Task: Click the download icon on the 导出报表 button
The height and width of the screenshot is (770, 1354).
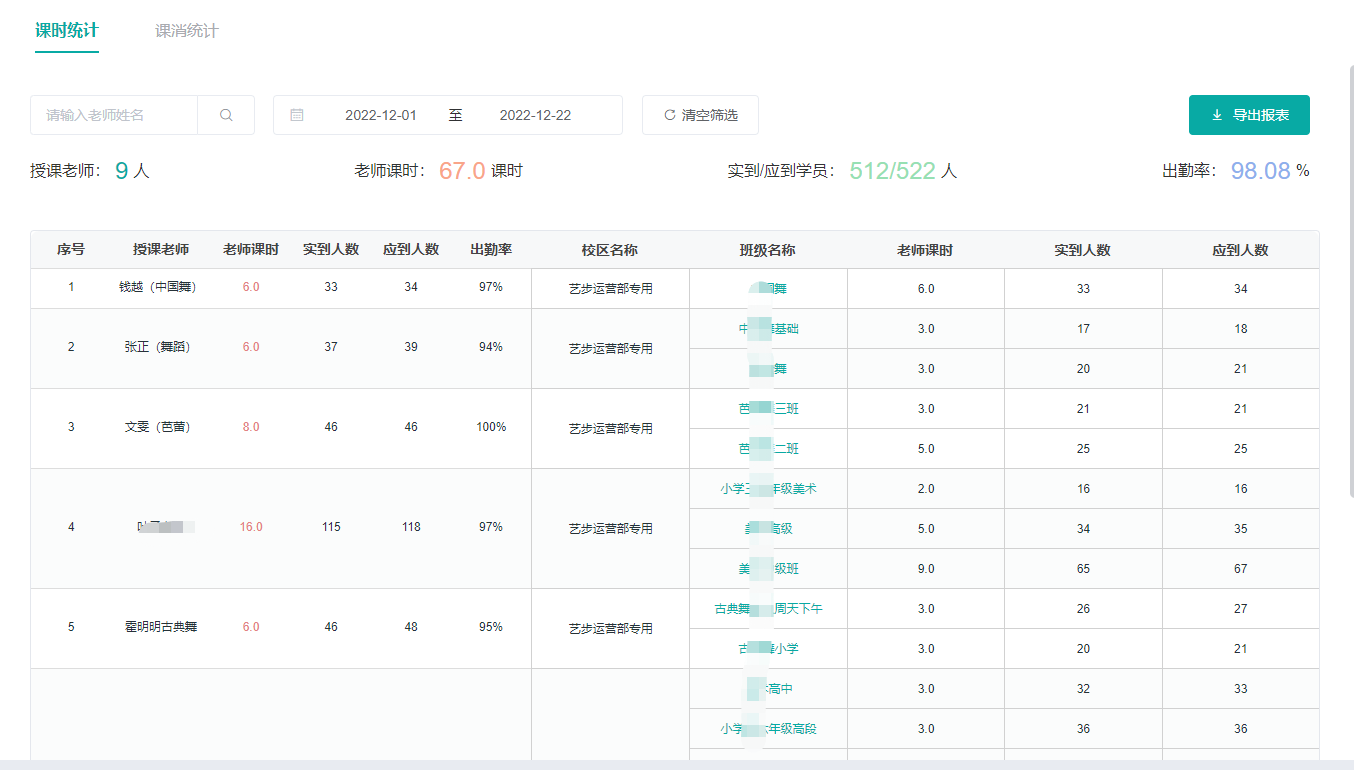Action: point(1218,115)
